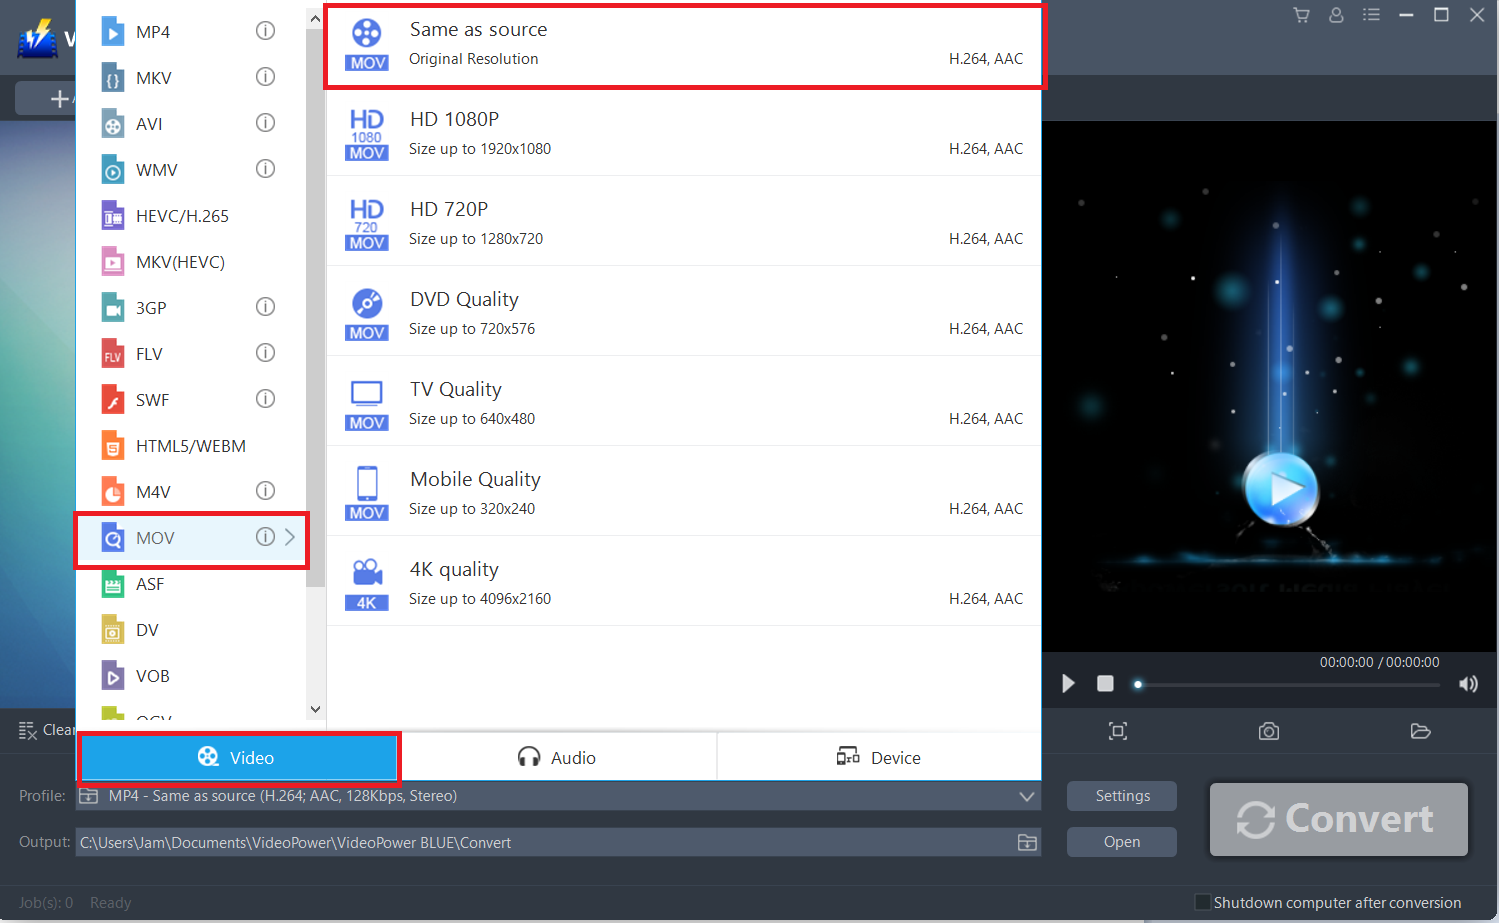Click the large blue play orb in preview
Image resolution: width=1499 pixels, height=923 pixels.
1280,488
